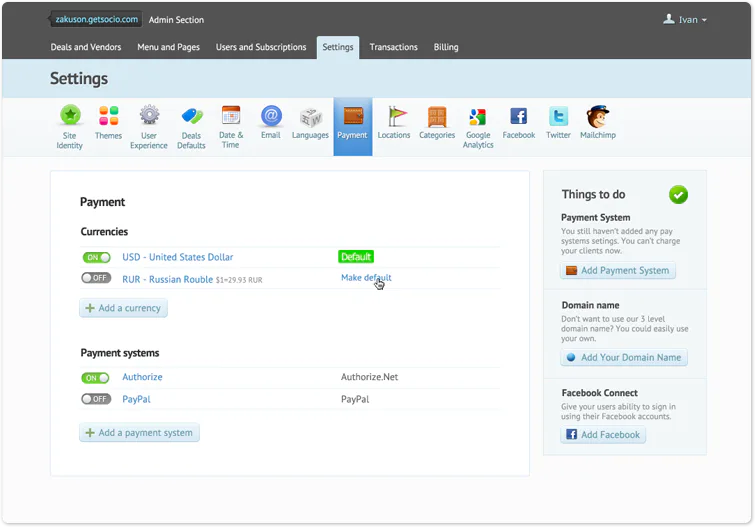
Task: Open the Twitter settings icon
Action: 558,116
